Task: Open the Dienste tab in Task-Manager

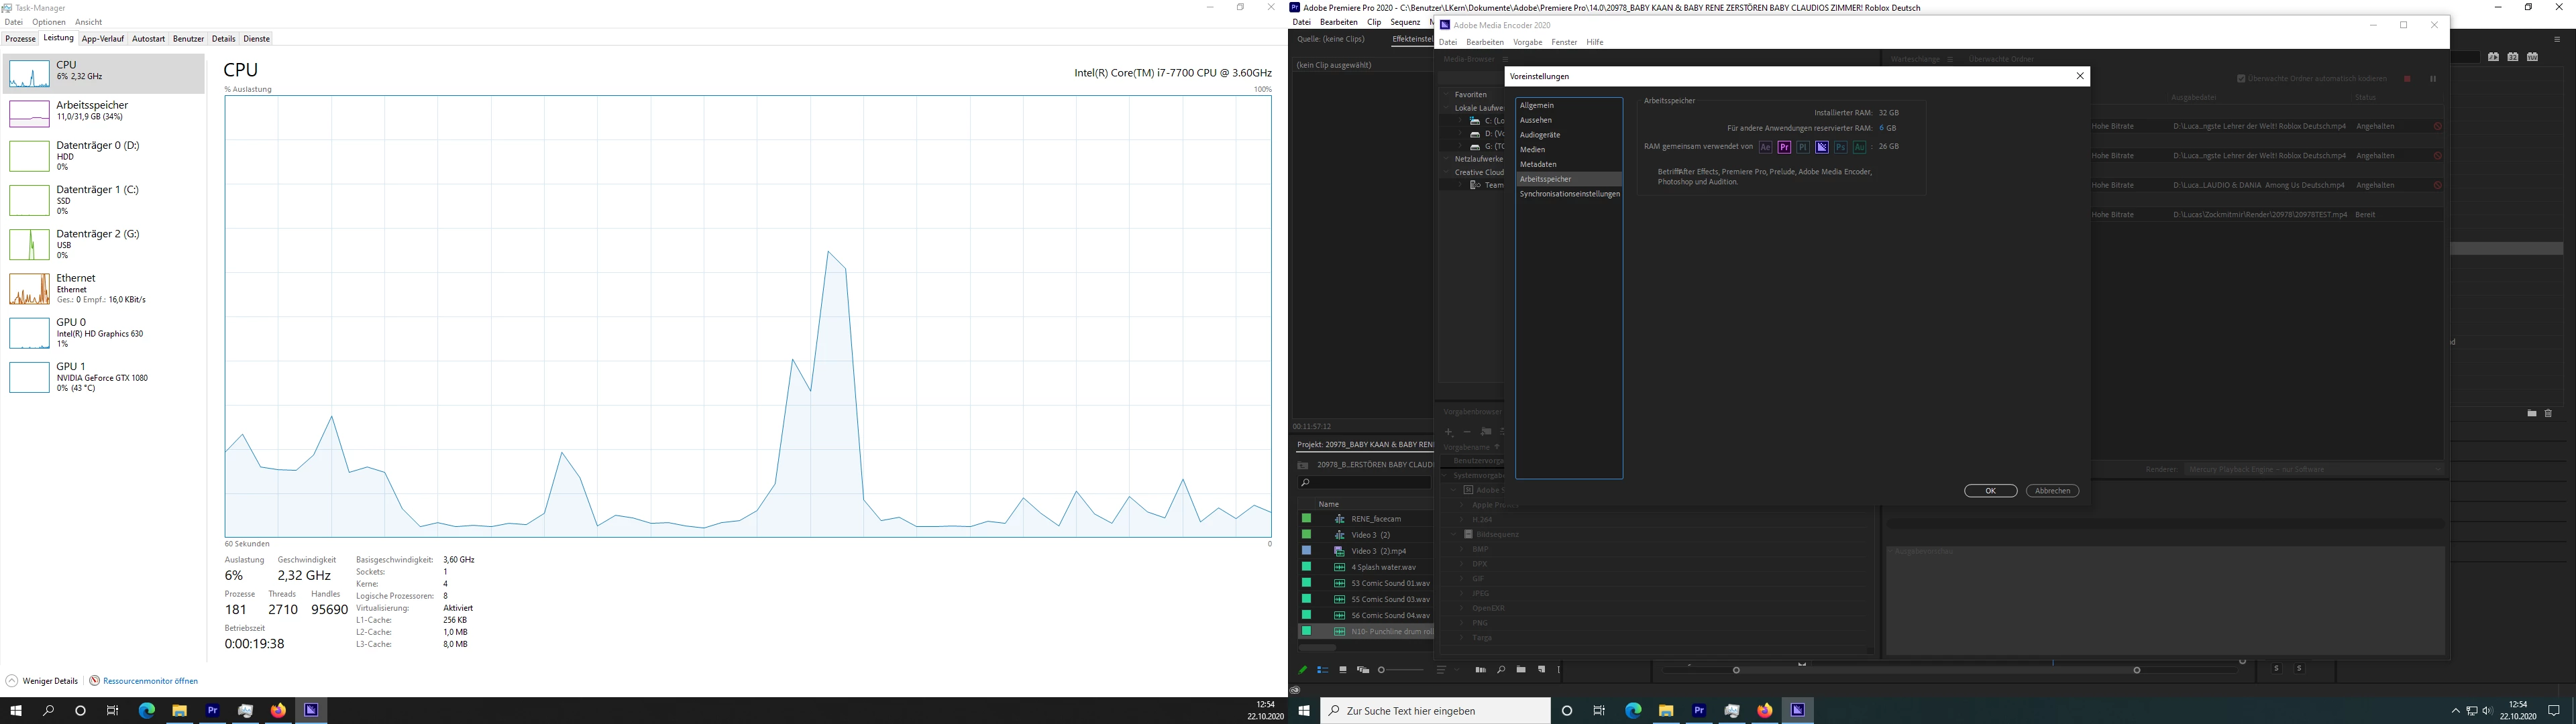Action: pyautogui.click(x=256, y=39)
